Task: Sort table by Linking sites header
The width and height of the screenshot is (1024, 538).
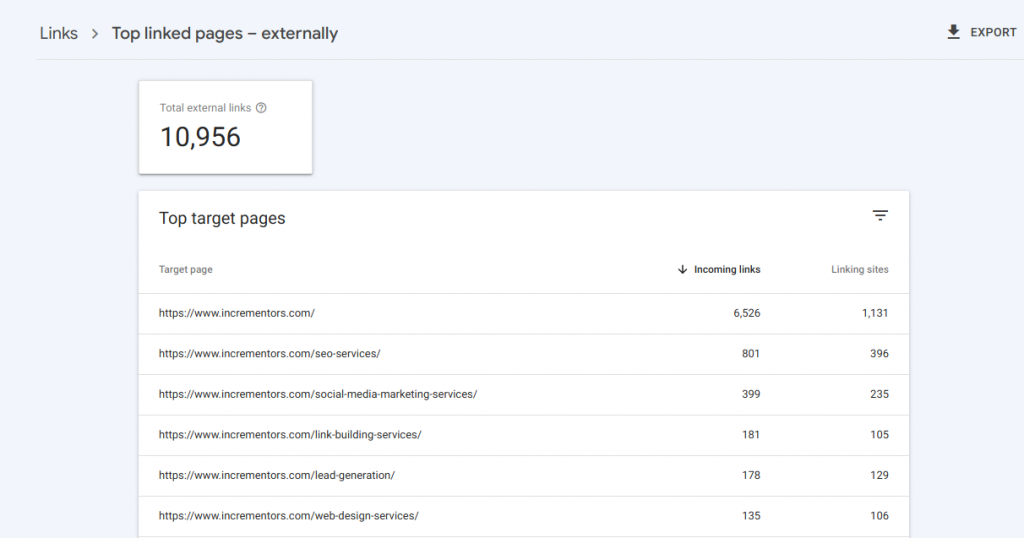Action: [x=859, y=269]
